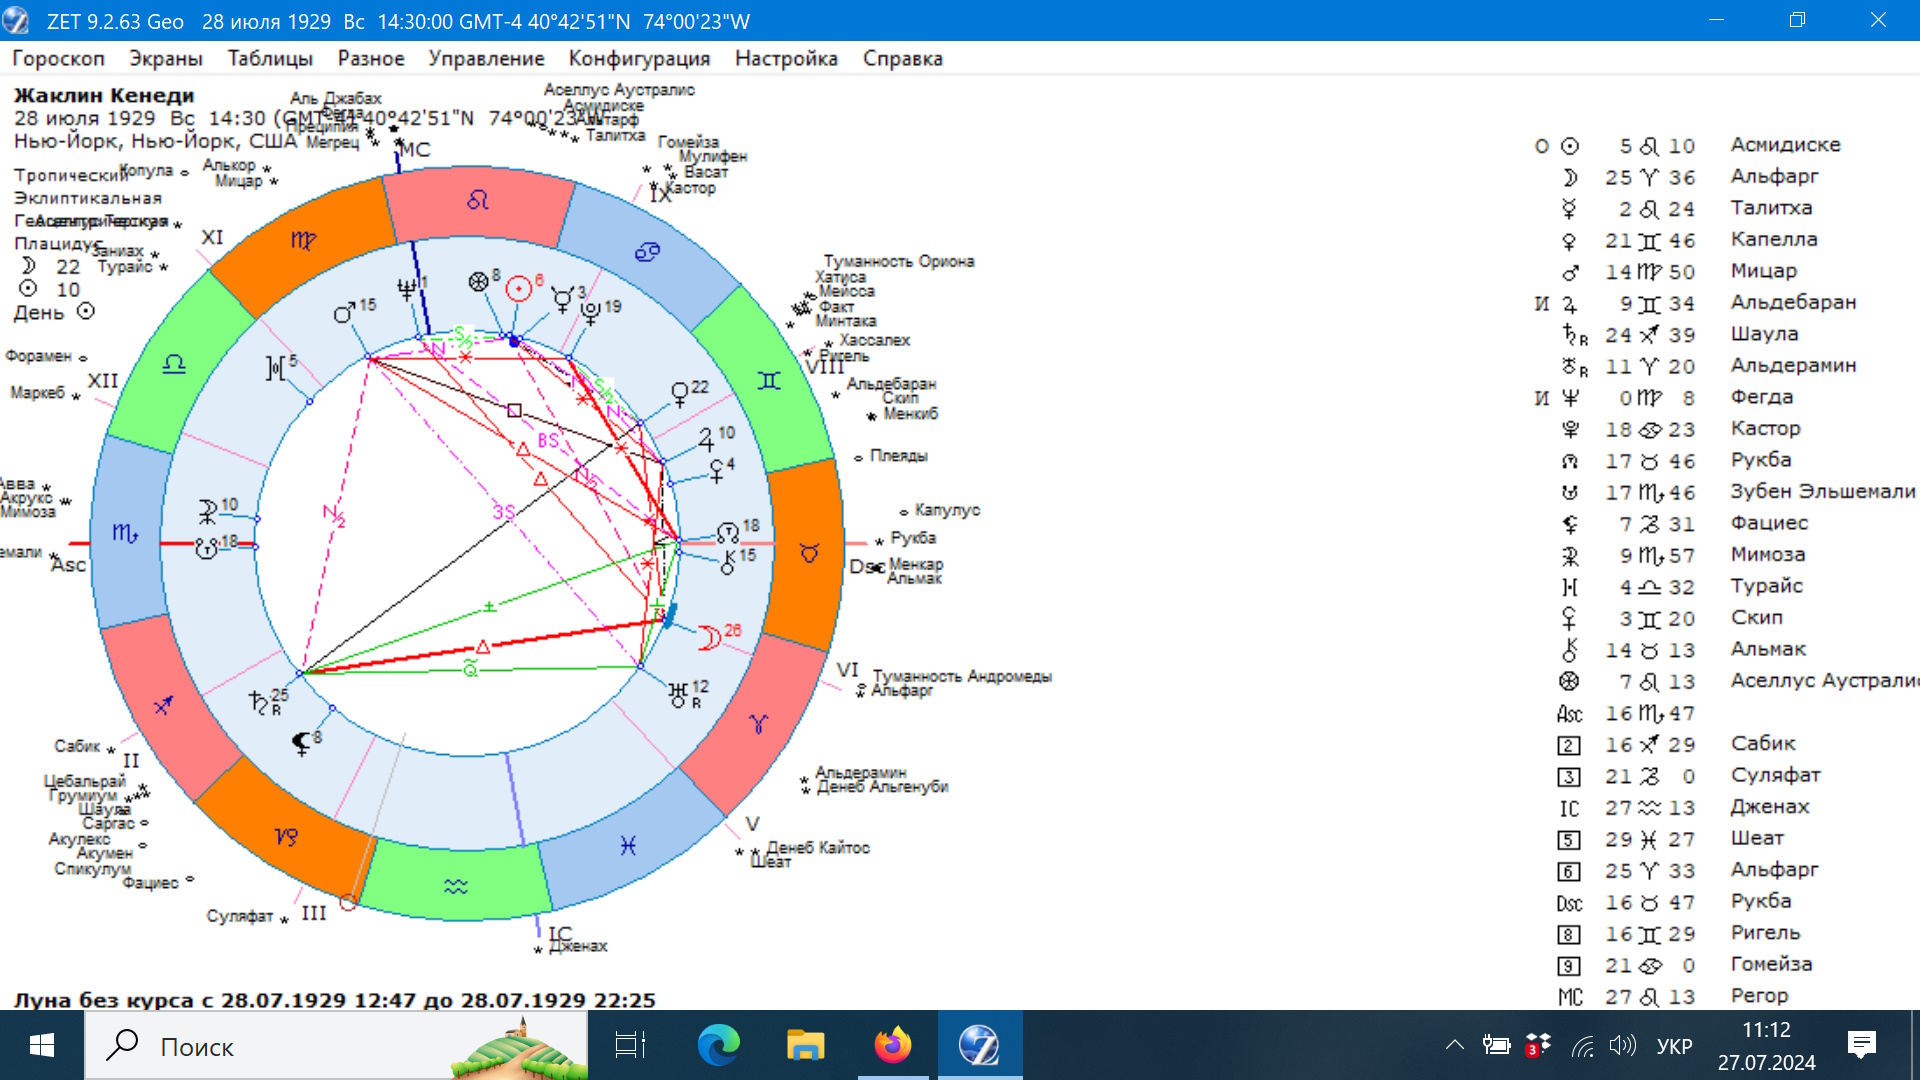Click the Mars glyph in the chart wheel

click(x=344, y=313)
